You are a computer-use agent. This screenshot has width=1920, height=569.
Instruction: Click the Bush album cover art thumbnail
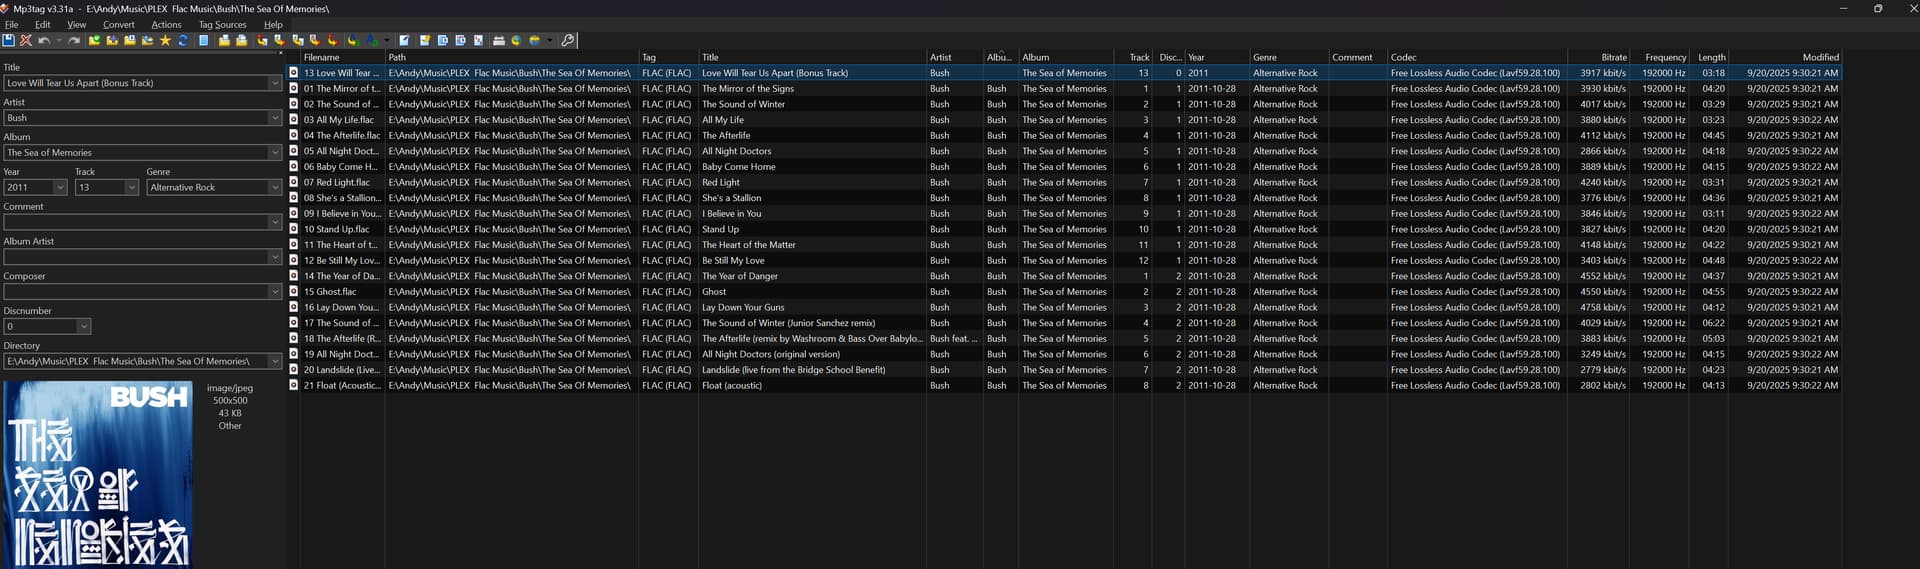click(97, 474)
